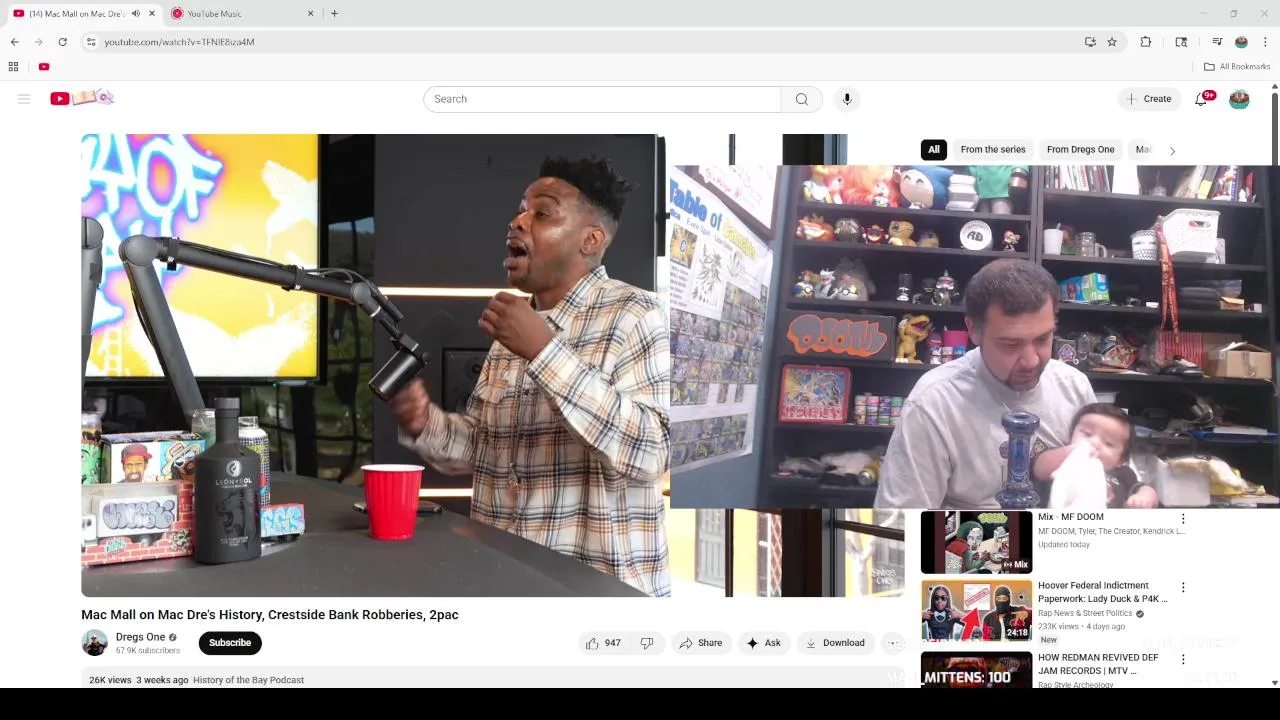Viewport: 1280px width, 720px height.
Task: Click the 26K views 3 weeks ago text
Action: tap(139, 680)
